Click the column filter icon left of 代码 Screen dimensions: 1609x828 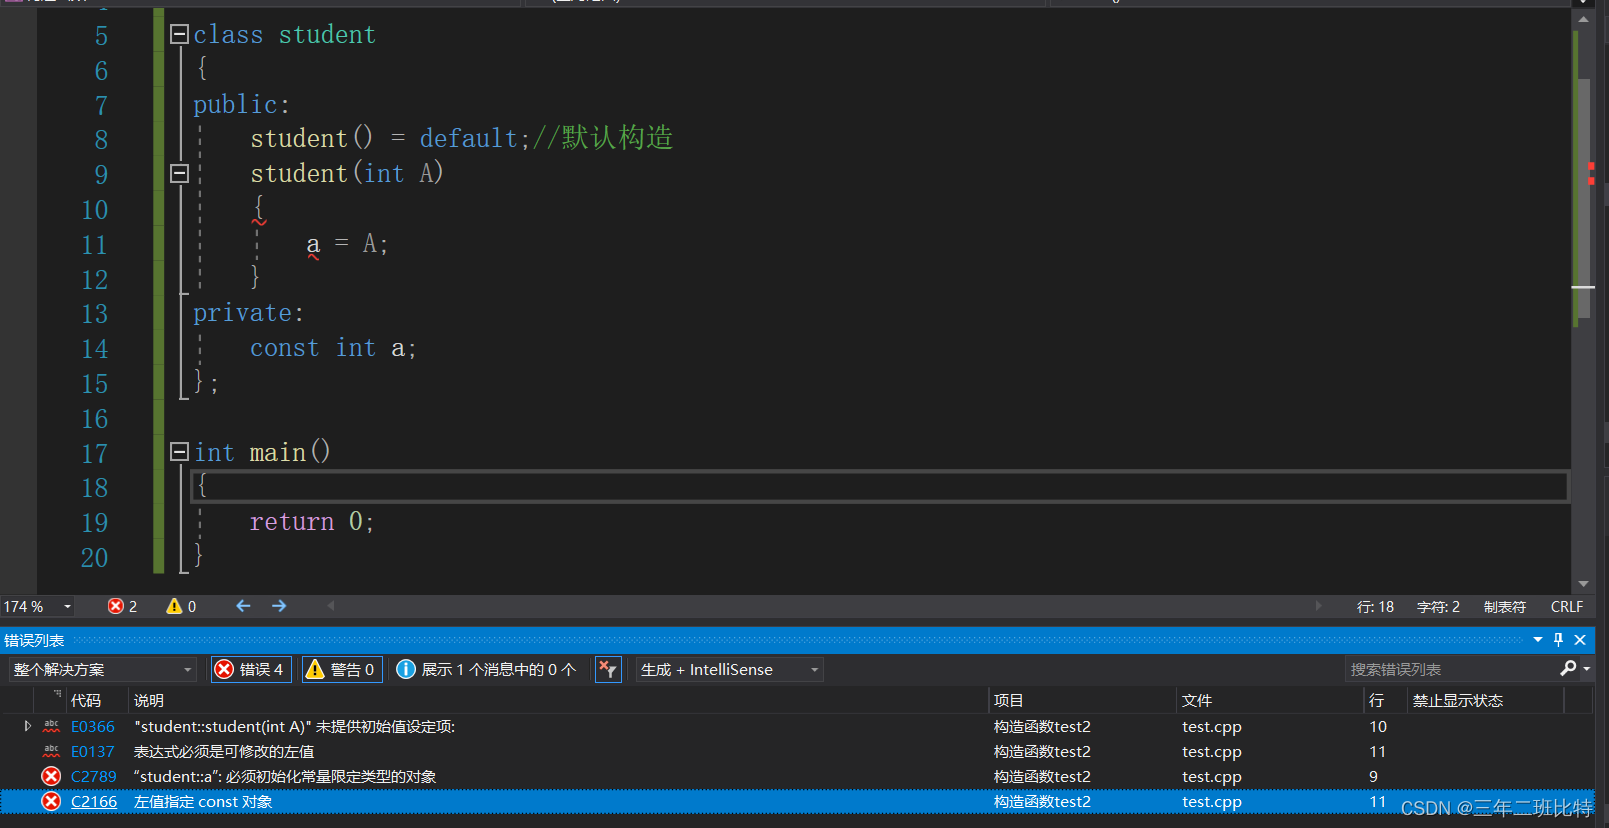[x=57, y=694]
